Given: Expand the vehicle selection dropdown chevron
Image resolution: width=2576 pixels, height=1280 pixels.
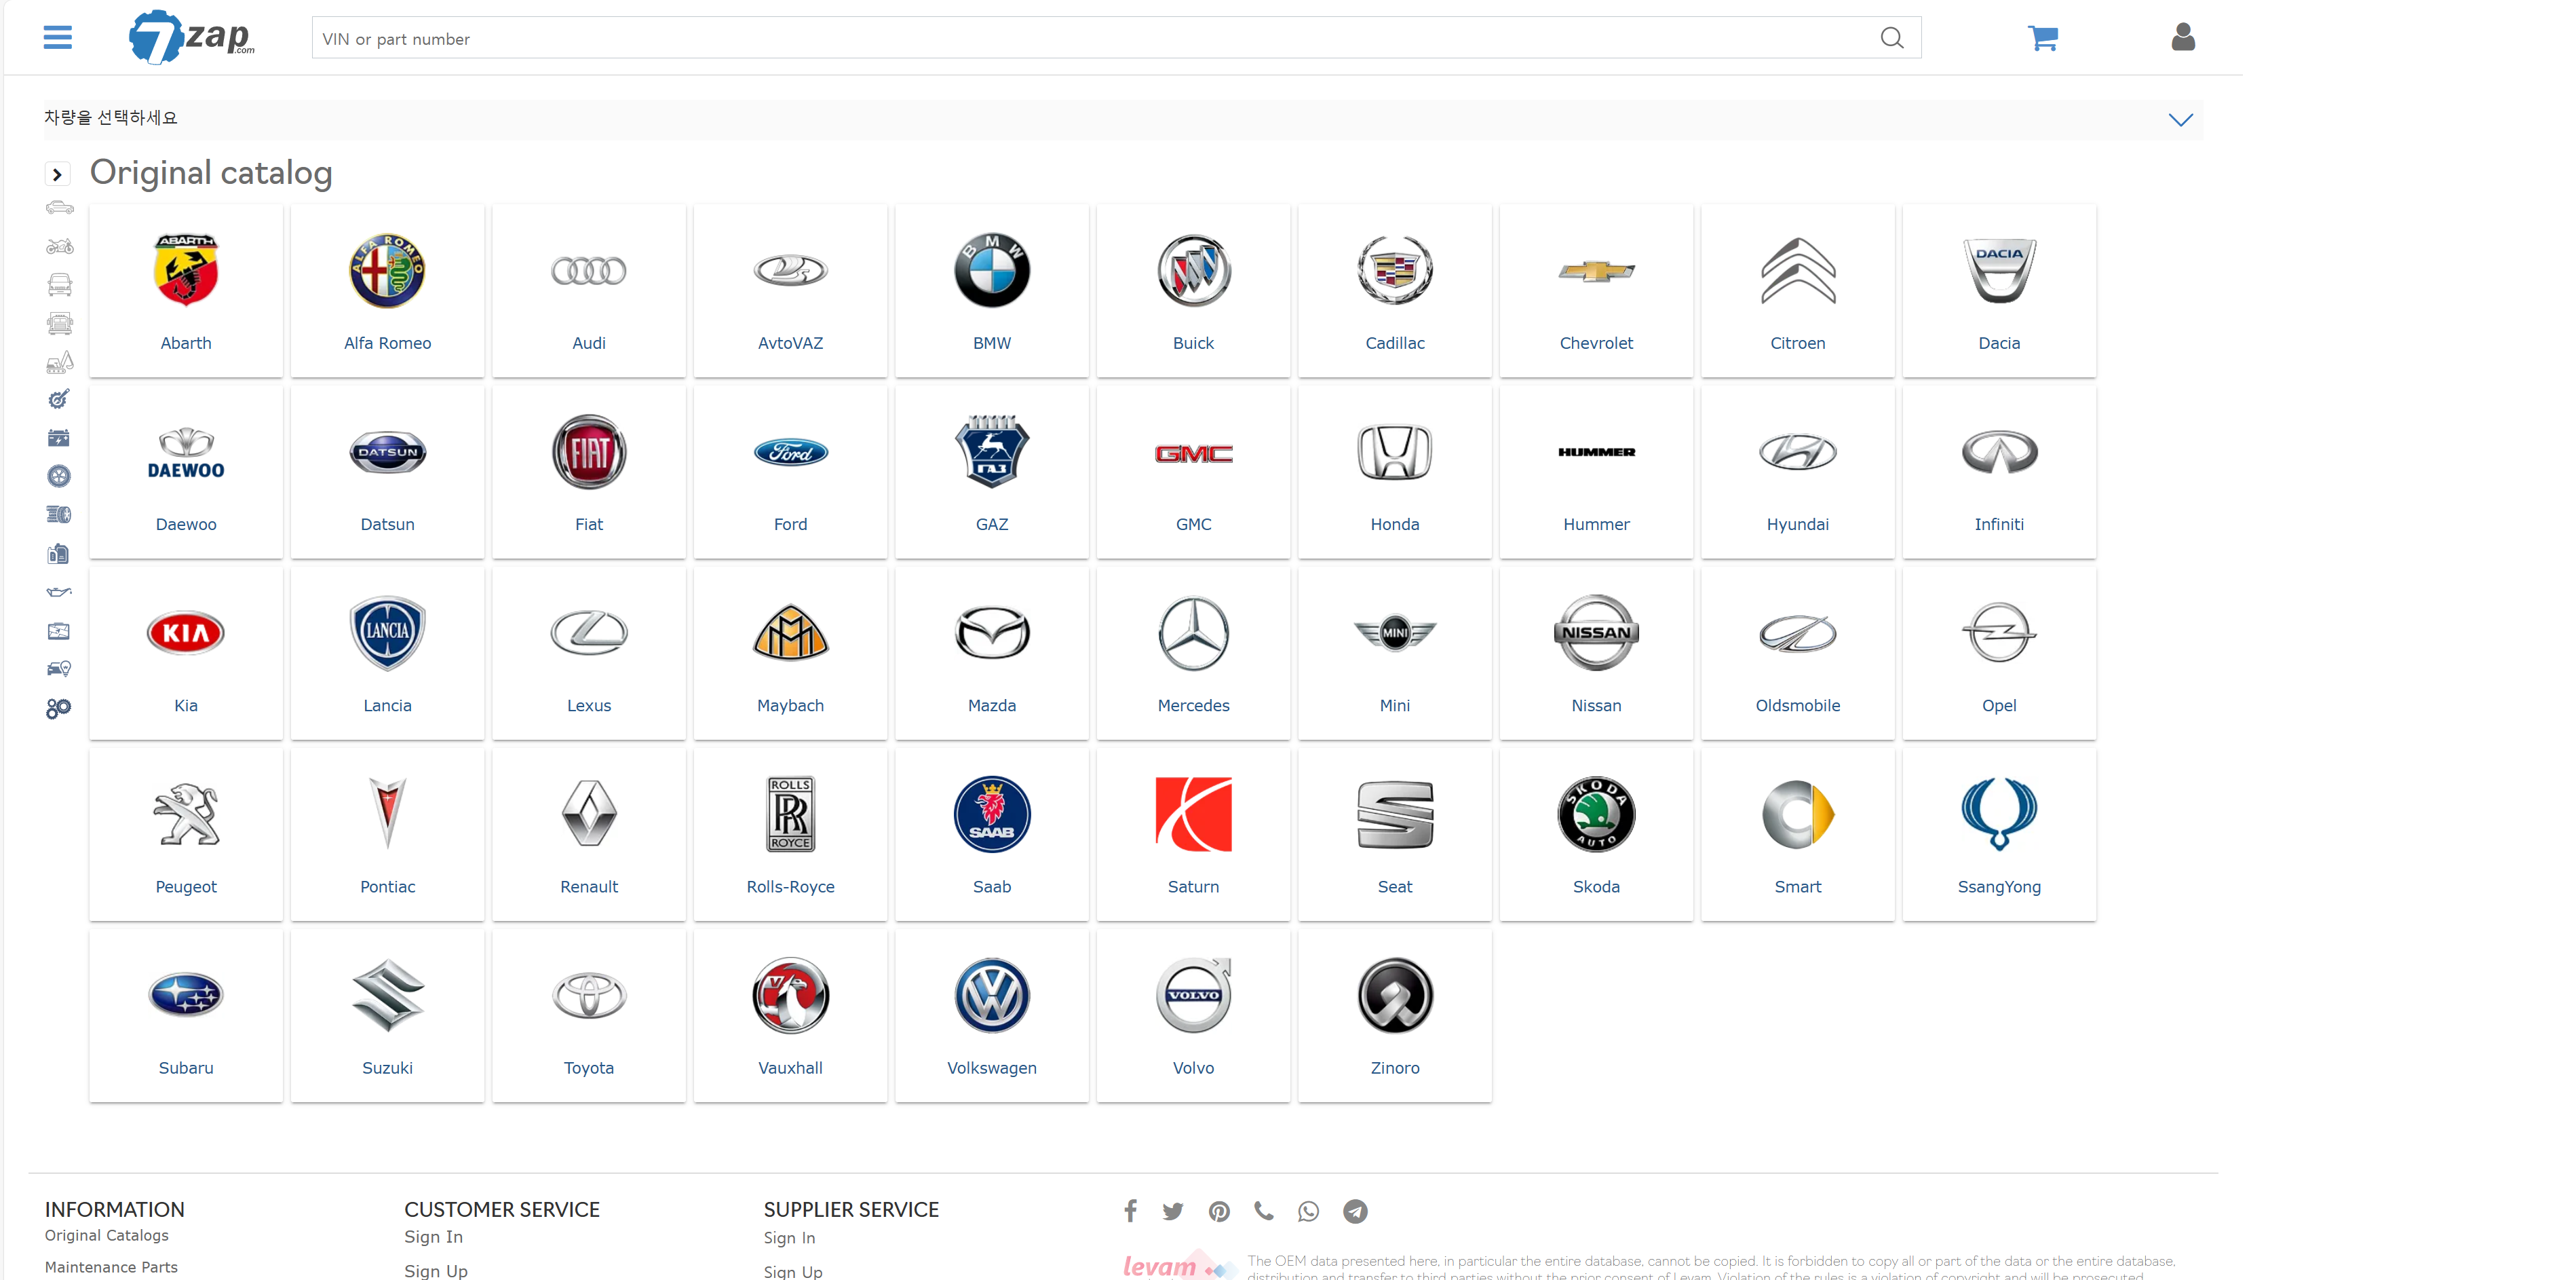Looking at the screenshot, I should click(2180, 119).
